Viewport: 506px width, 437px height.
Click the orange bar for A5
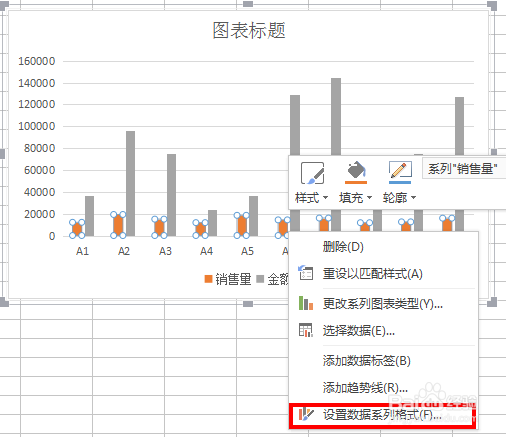pos(242,226)
